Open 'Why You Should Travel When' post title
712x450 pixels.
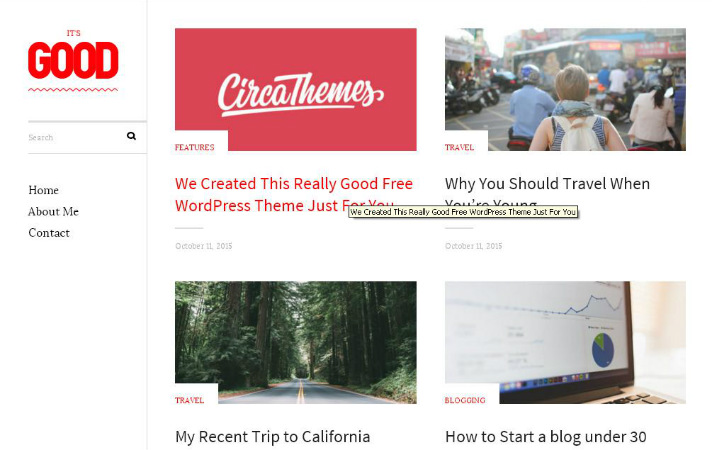(x=547, y=184)
